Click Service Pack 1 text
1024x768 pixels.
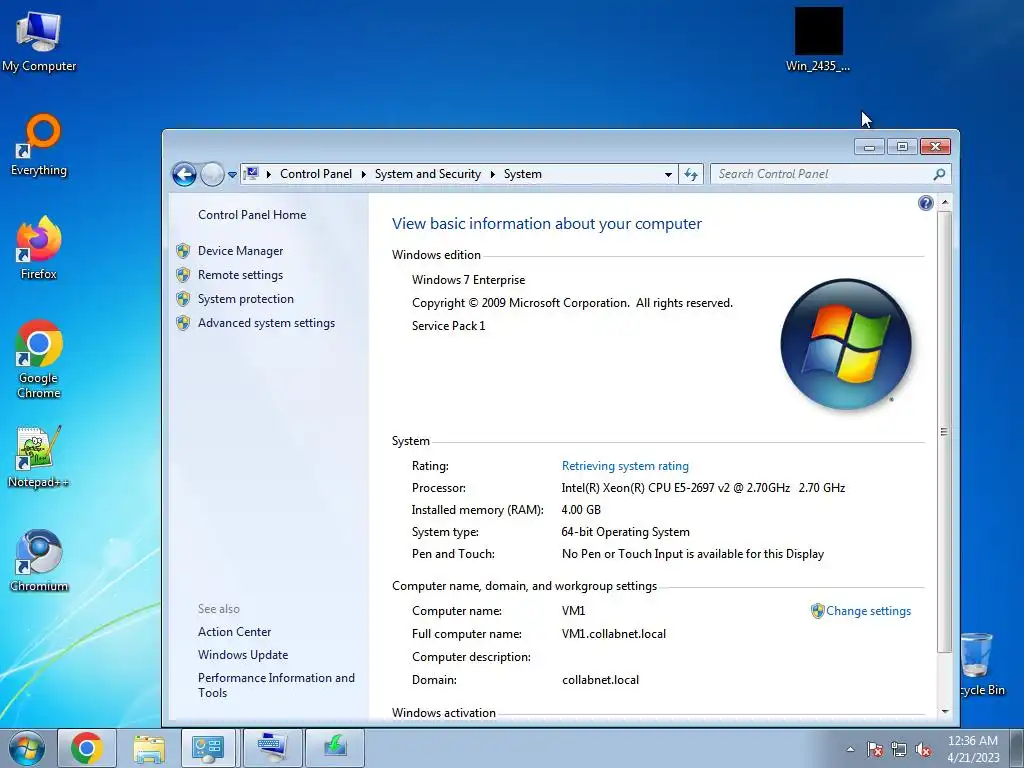coord(449,326)
